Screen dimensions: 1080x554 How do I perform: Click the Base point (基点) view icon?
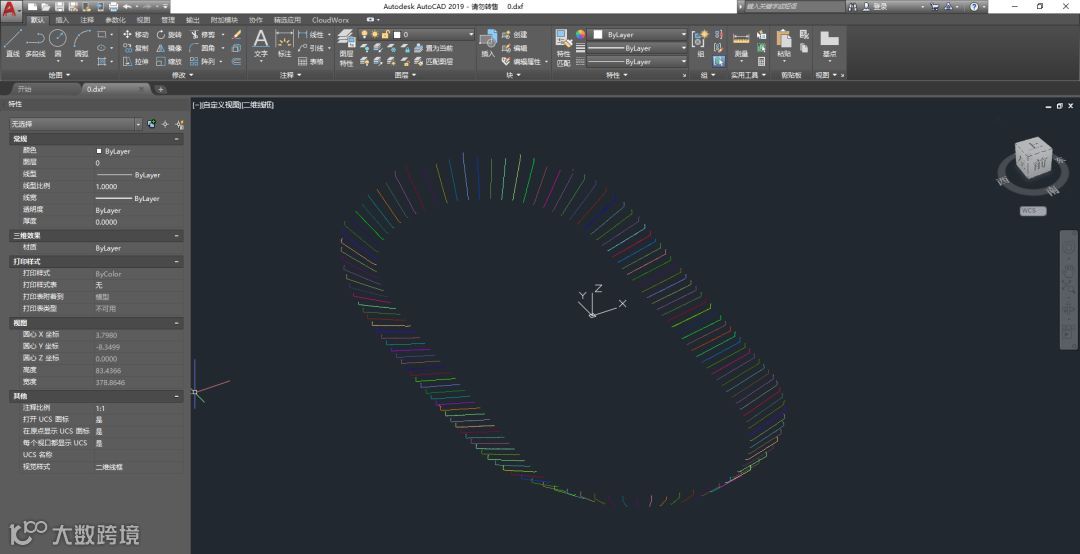(829, 43)
